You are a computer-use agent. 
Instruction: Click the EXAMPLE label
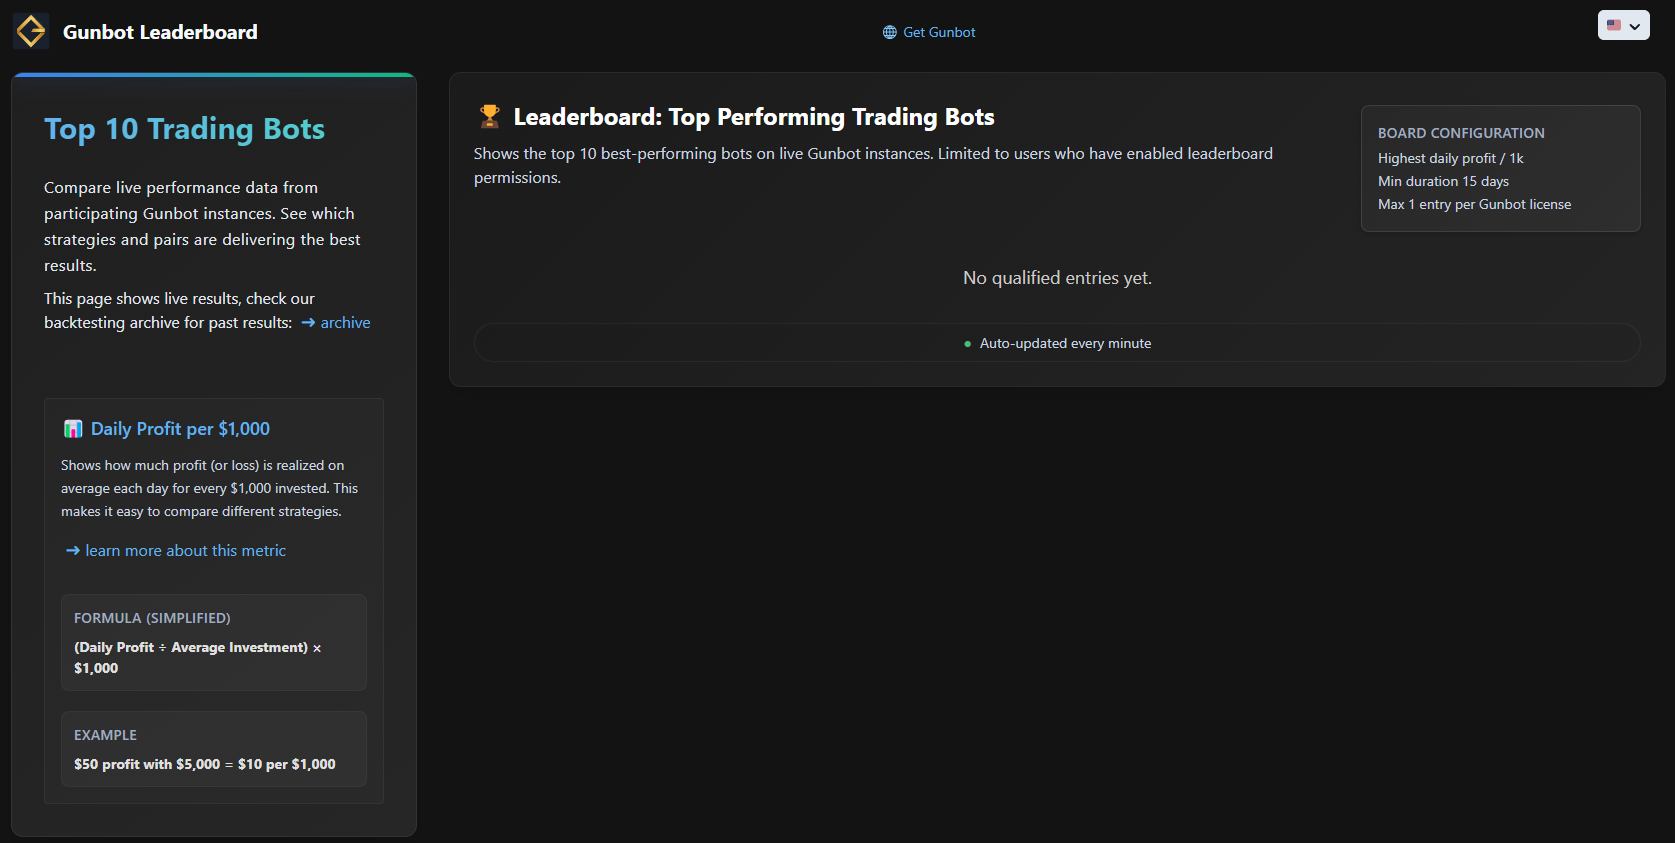(x=105, y=735)
